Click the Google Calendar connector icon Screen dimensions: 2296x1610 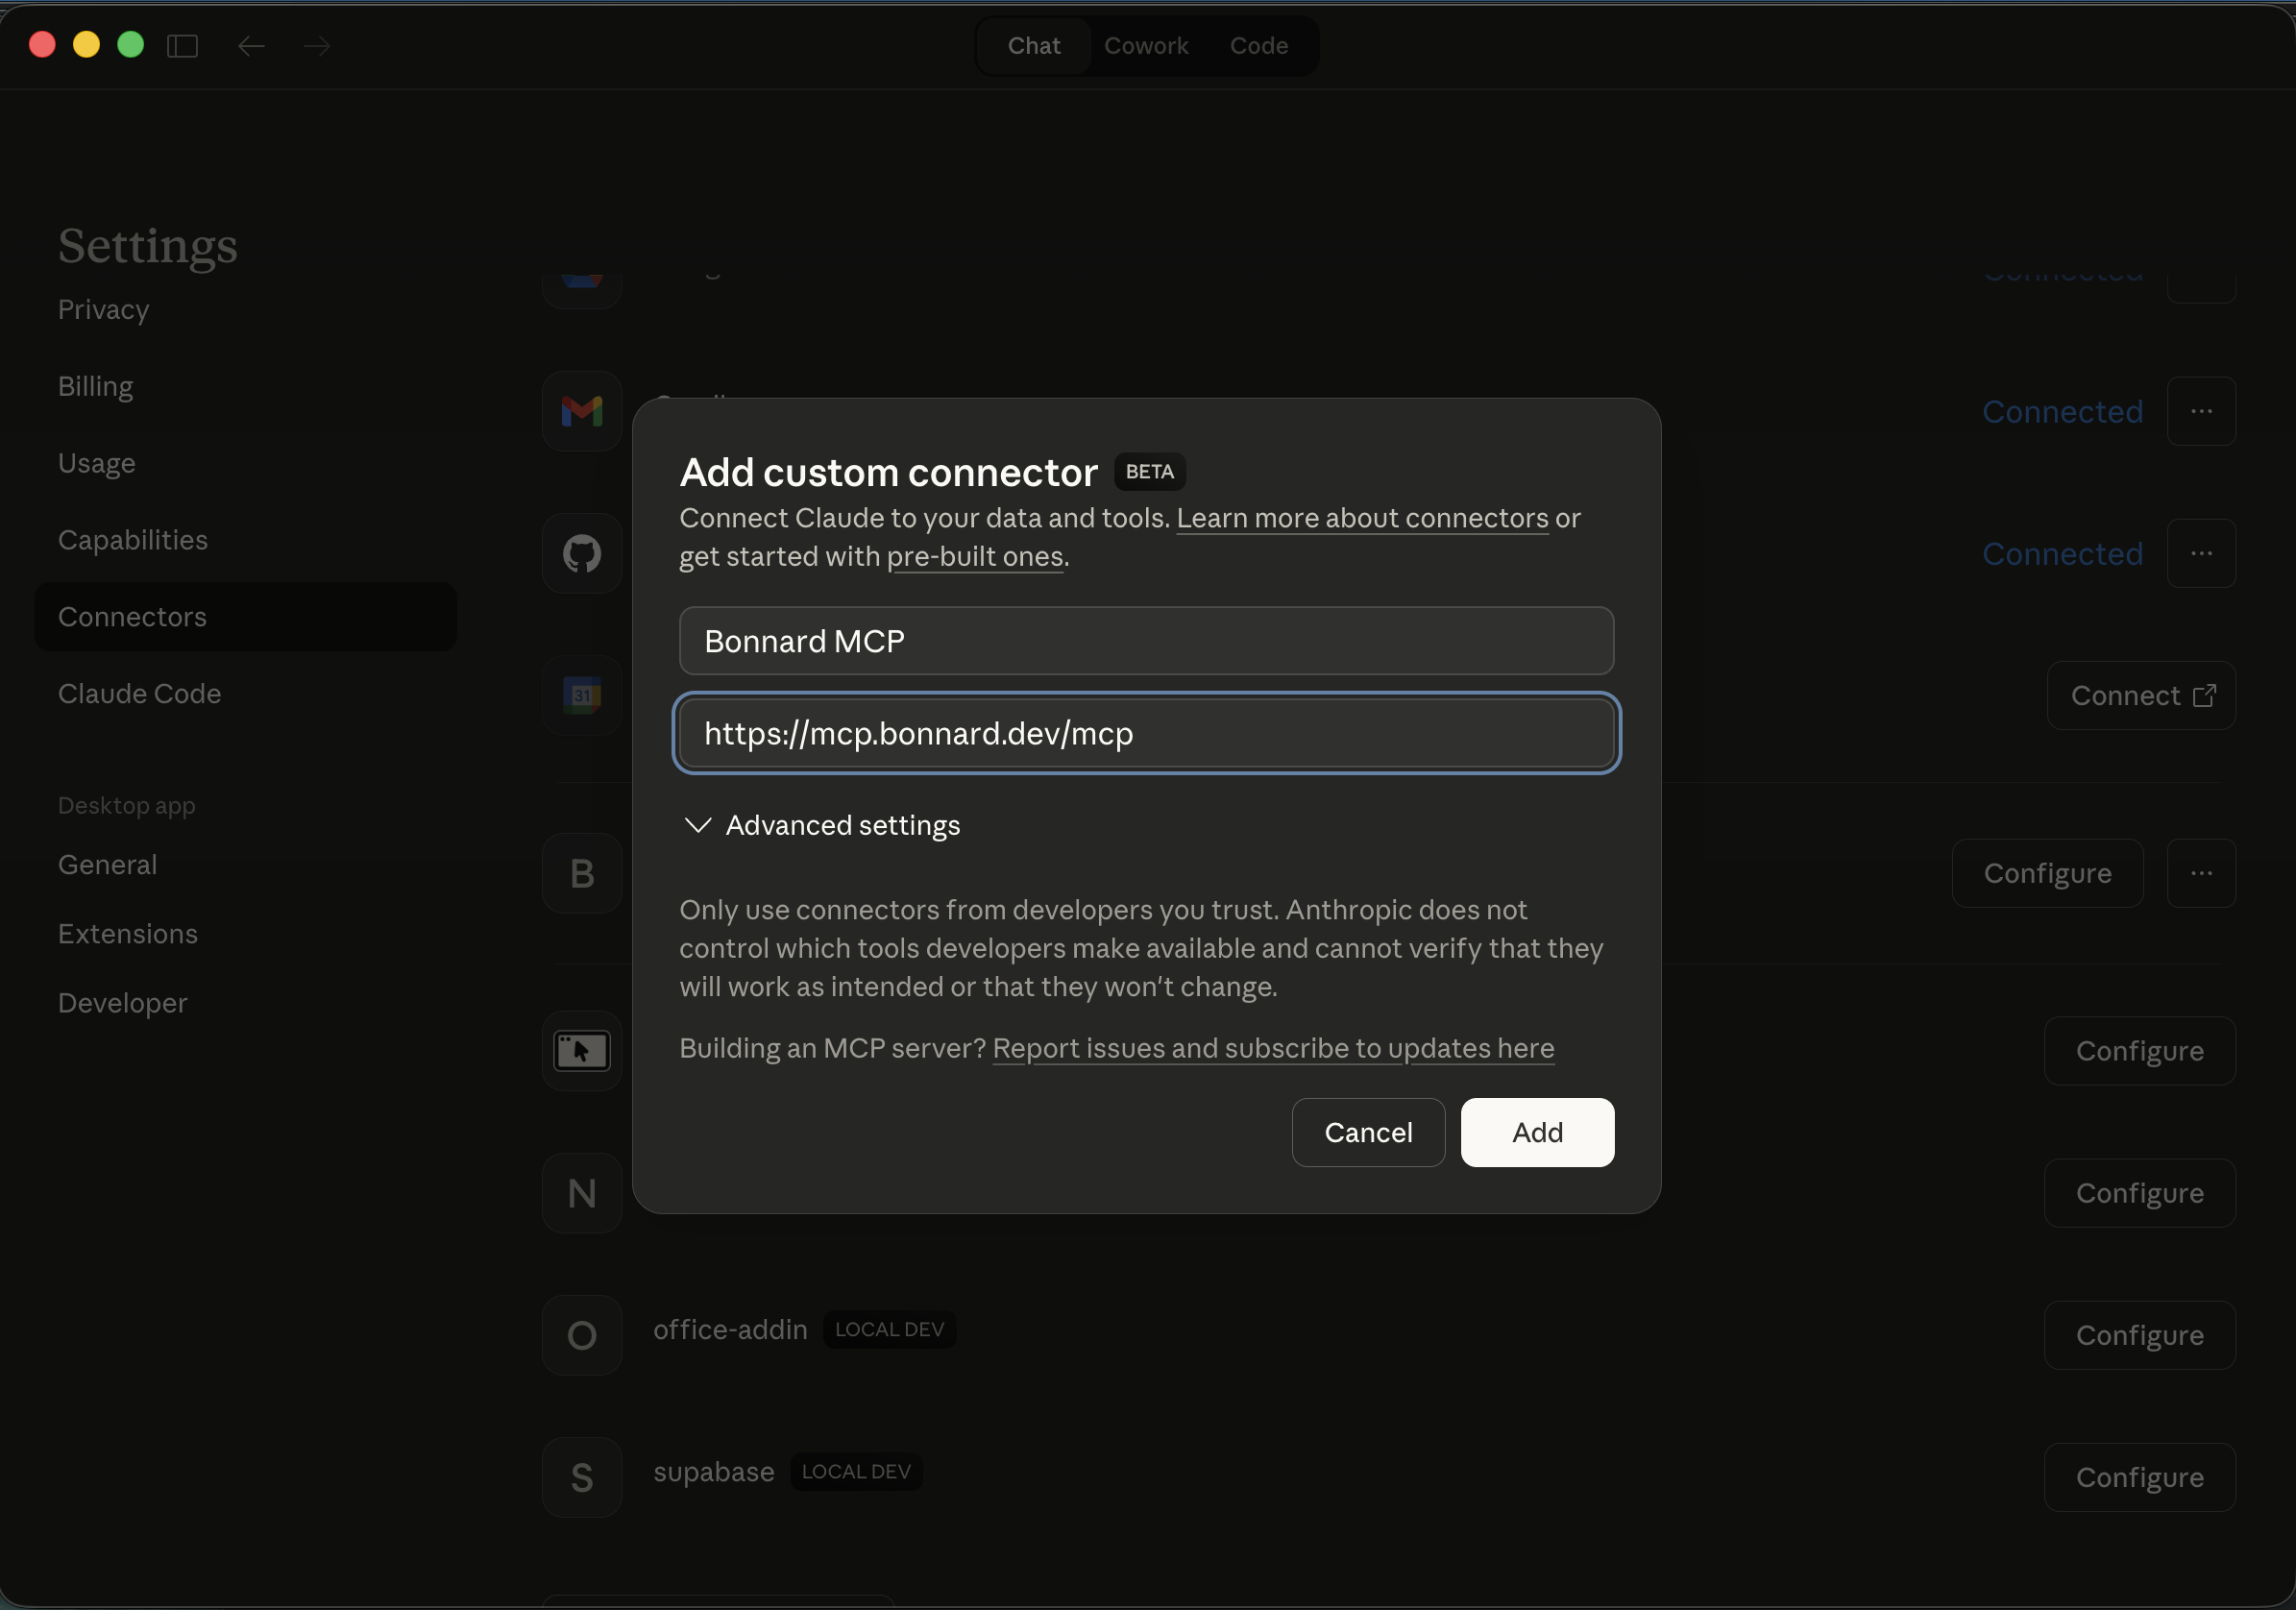point(581,695)
